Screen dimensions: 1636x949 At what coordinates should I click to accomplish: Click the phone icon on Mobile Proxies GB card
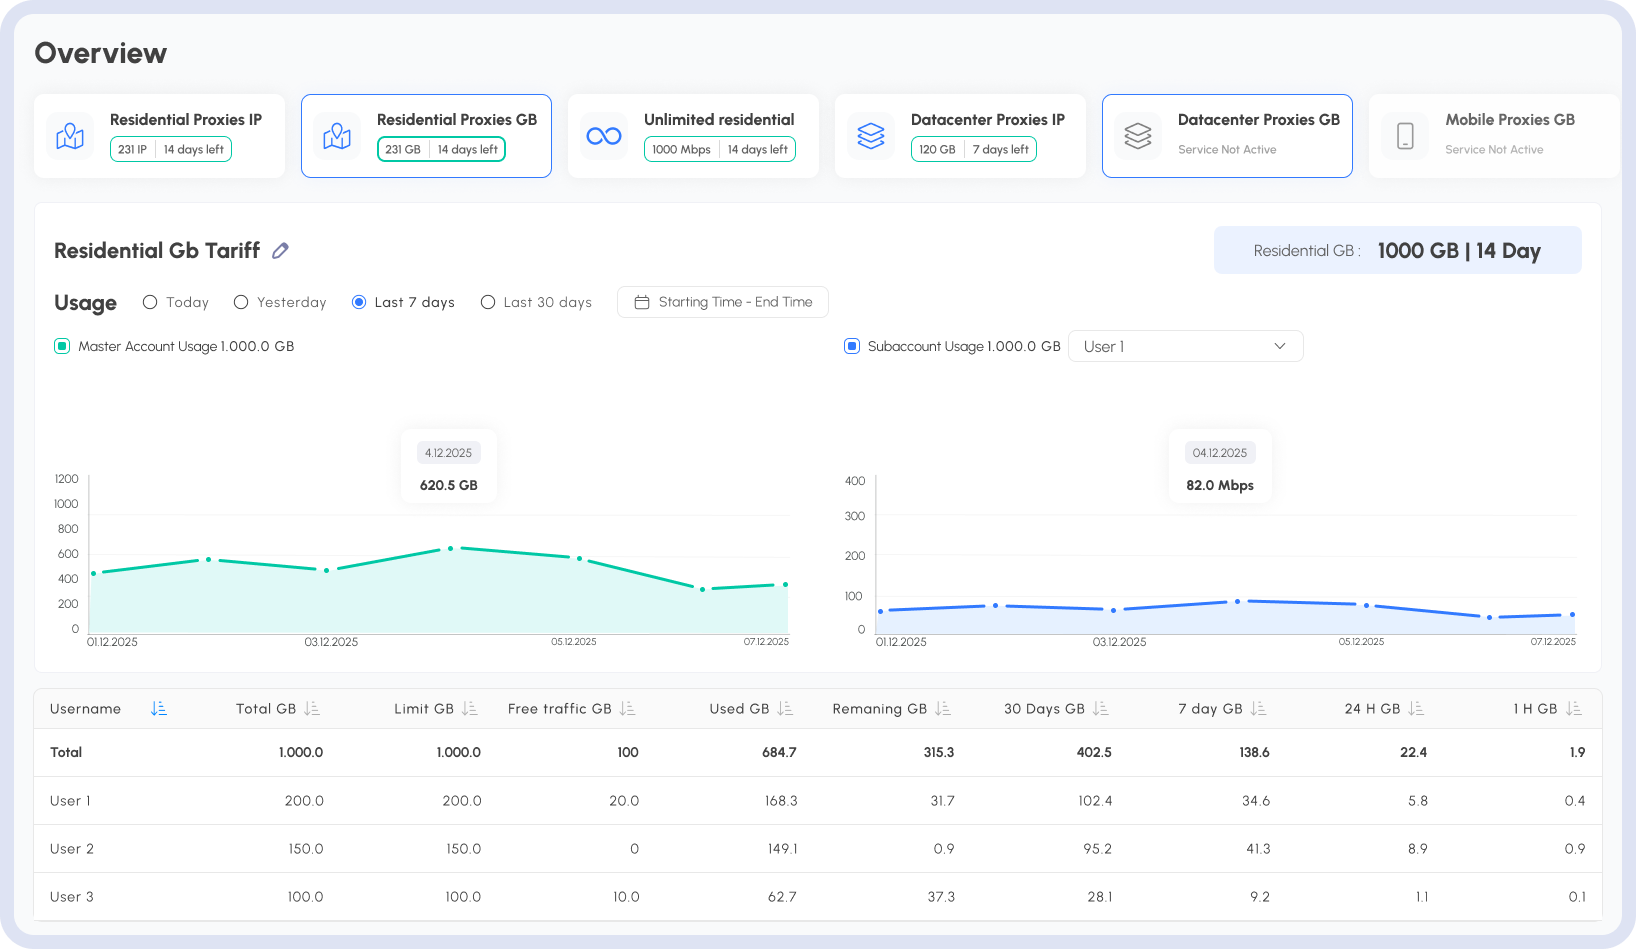coord(1405,136)
